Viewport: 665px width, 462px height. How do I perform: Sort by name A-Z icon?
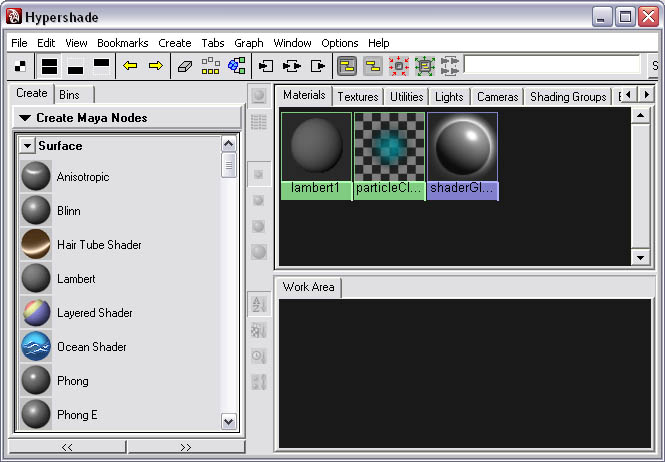coord(259,304)
